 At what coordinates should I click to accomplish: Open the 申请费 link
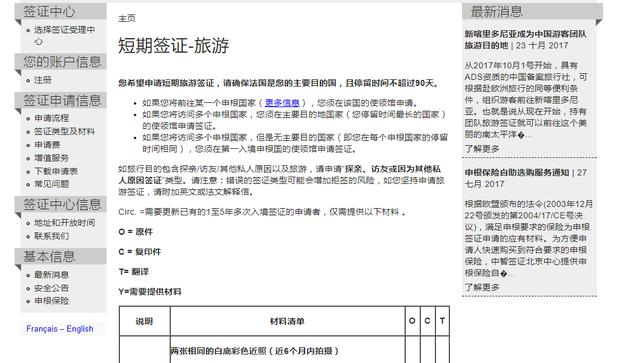click(x=47, y=145)
